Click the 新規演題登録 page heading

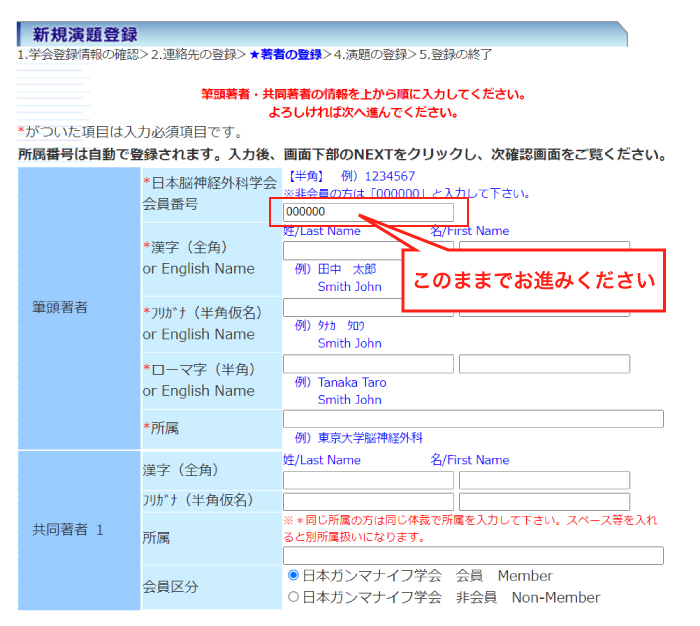(x=85, y=34)
